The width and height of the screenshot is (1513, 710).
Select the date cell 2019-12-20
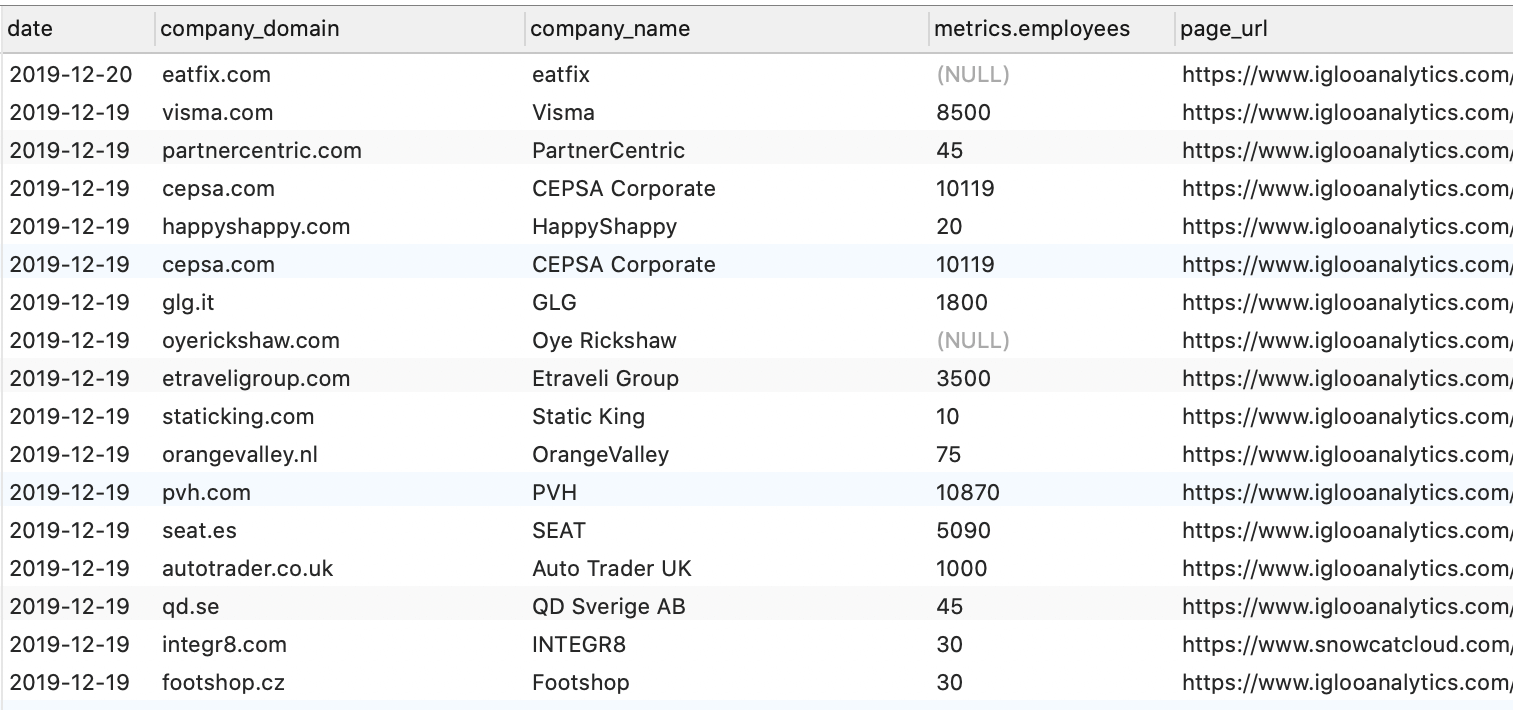pyautogui.click(x=69, y=75)
